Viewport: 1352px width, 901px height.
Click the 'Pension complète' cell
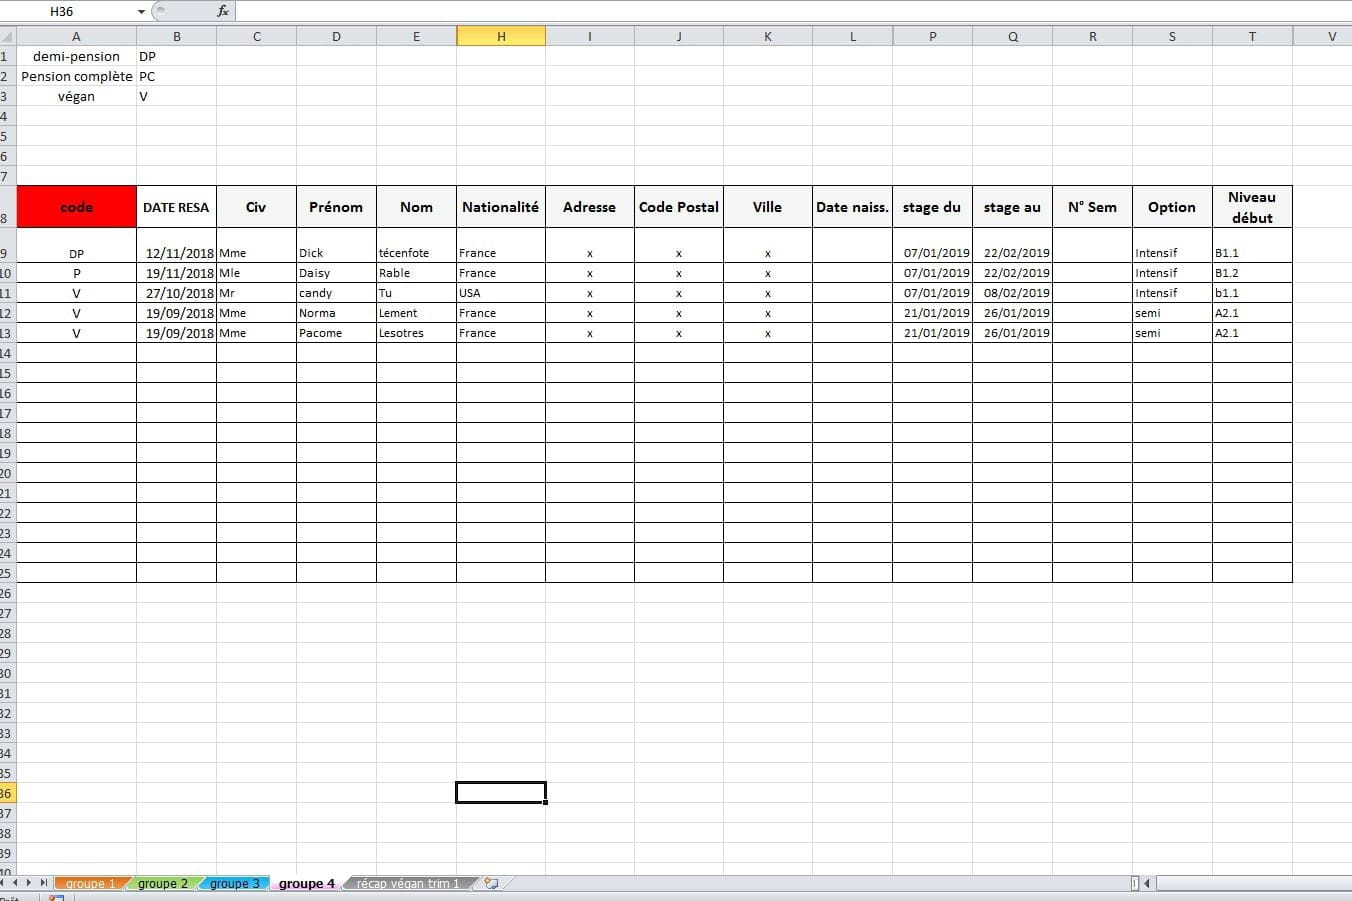coord(76,76)
